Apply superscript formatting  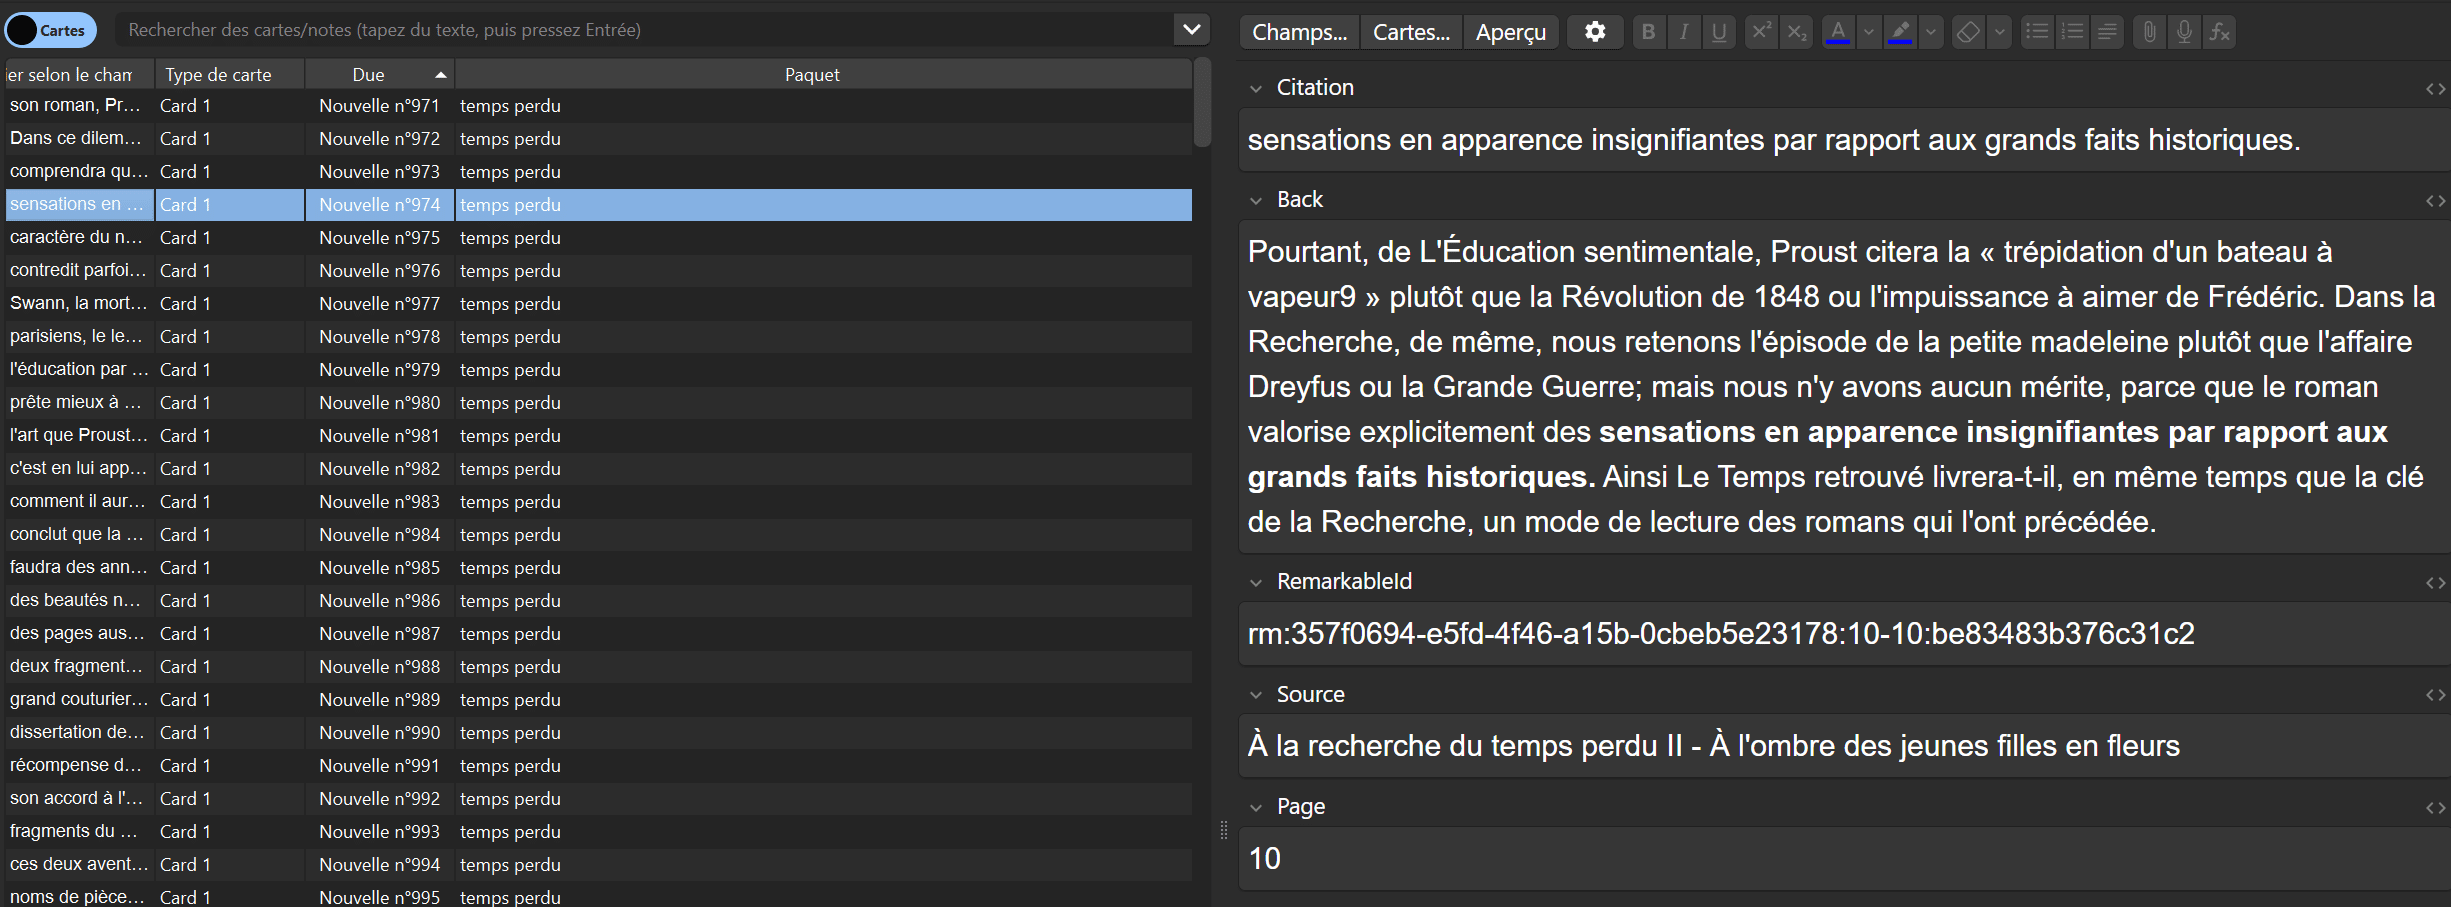(x=1761, y=32)
